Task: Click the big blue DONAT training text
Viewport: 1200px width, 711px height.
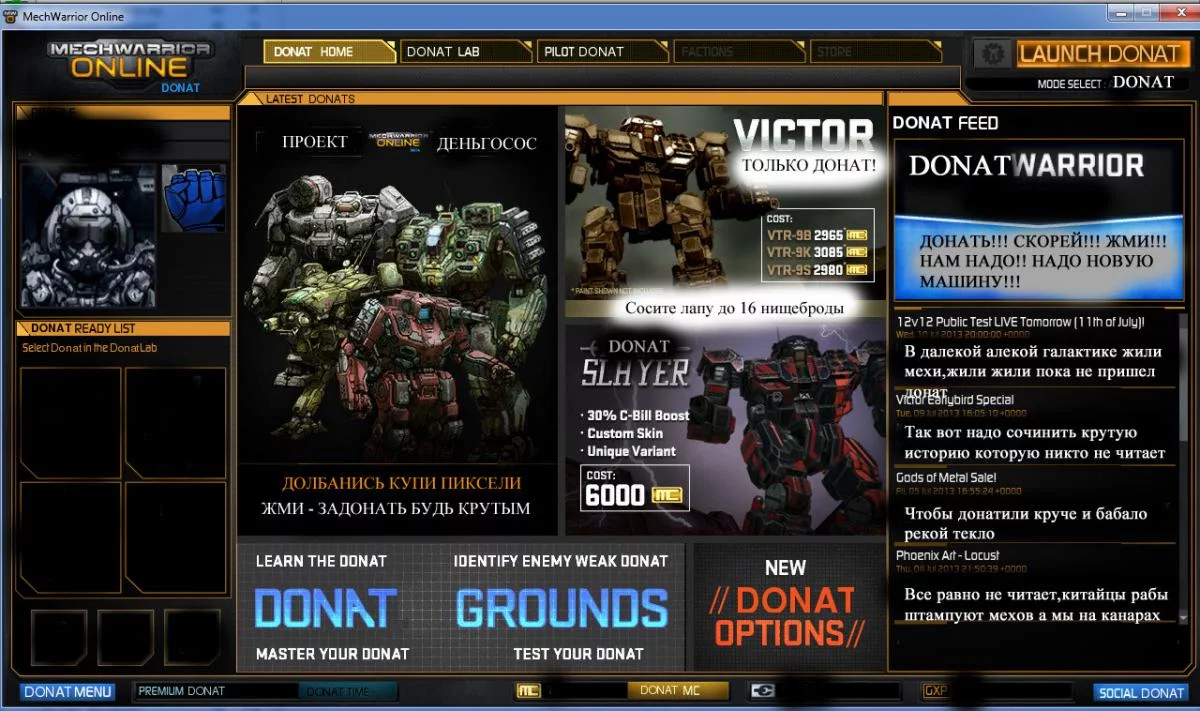Action: [x=325, y=608]
